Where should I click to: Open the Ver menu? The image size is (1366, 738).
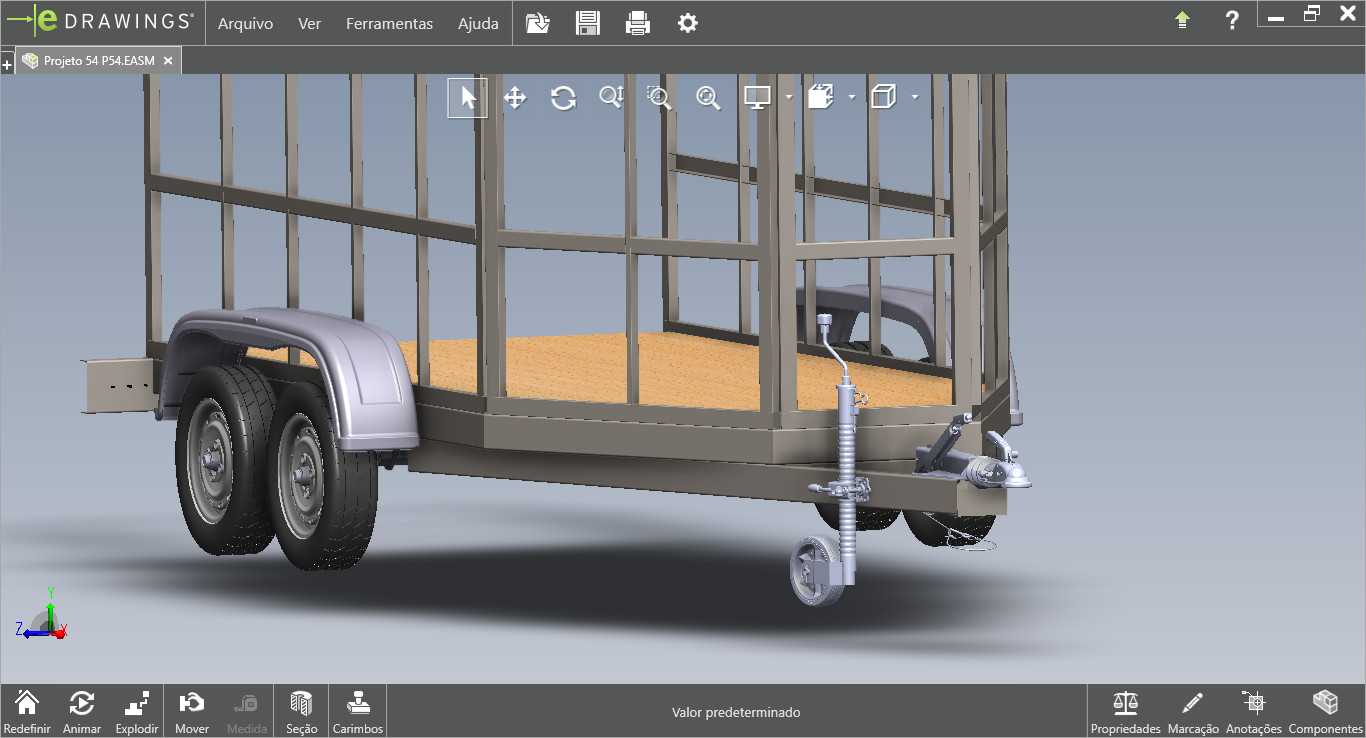tap(310, 24)
